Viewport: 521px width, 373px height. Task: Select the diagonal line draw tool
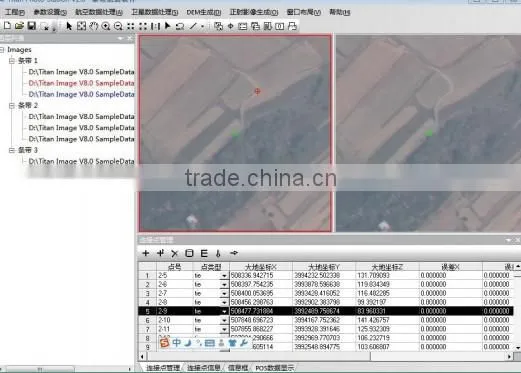tap(193, 26)
